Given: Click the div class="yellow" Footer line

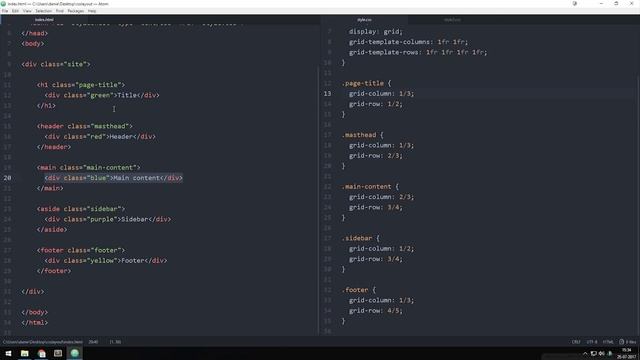Looking at the screenshot, I should tap(106, 260).
